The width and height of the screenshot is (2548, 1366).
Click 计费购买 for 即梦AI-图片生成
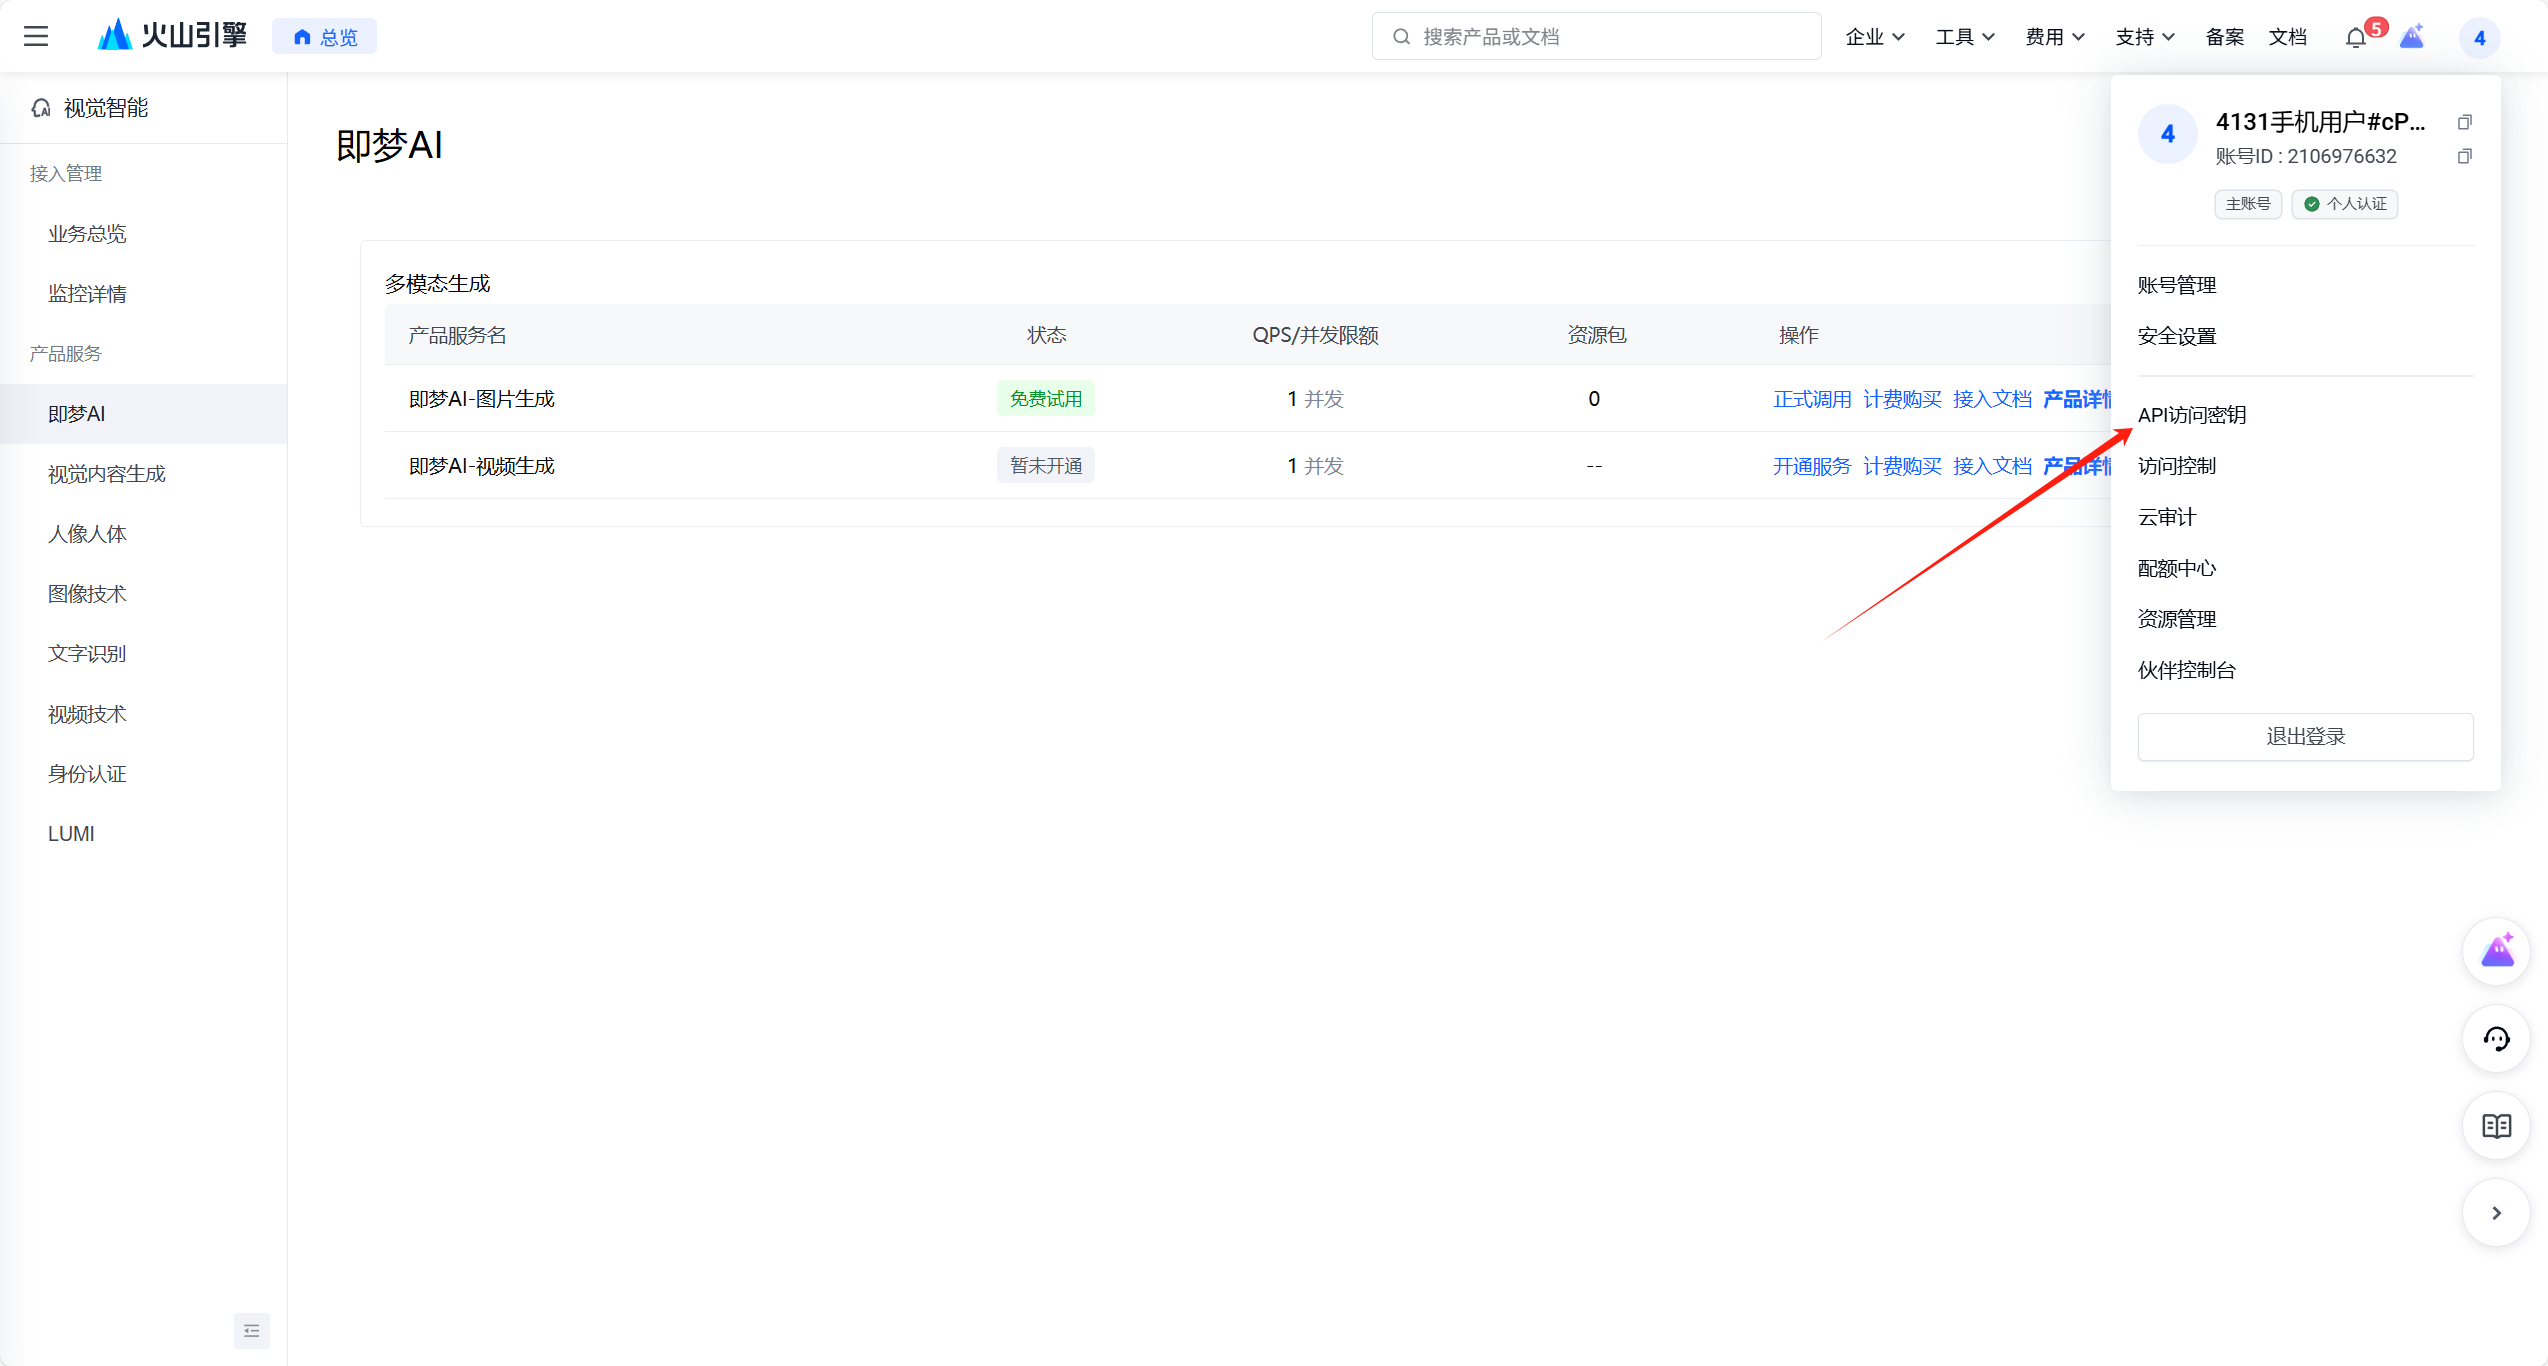1902,399
